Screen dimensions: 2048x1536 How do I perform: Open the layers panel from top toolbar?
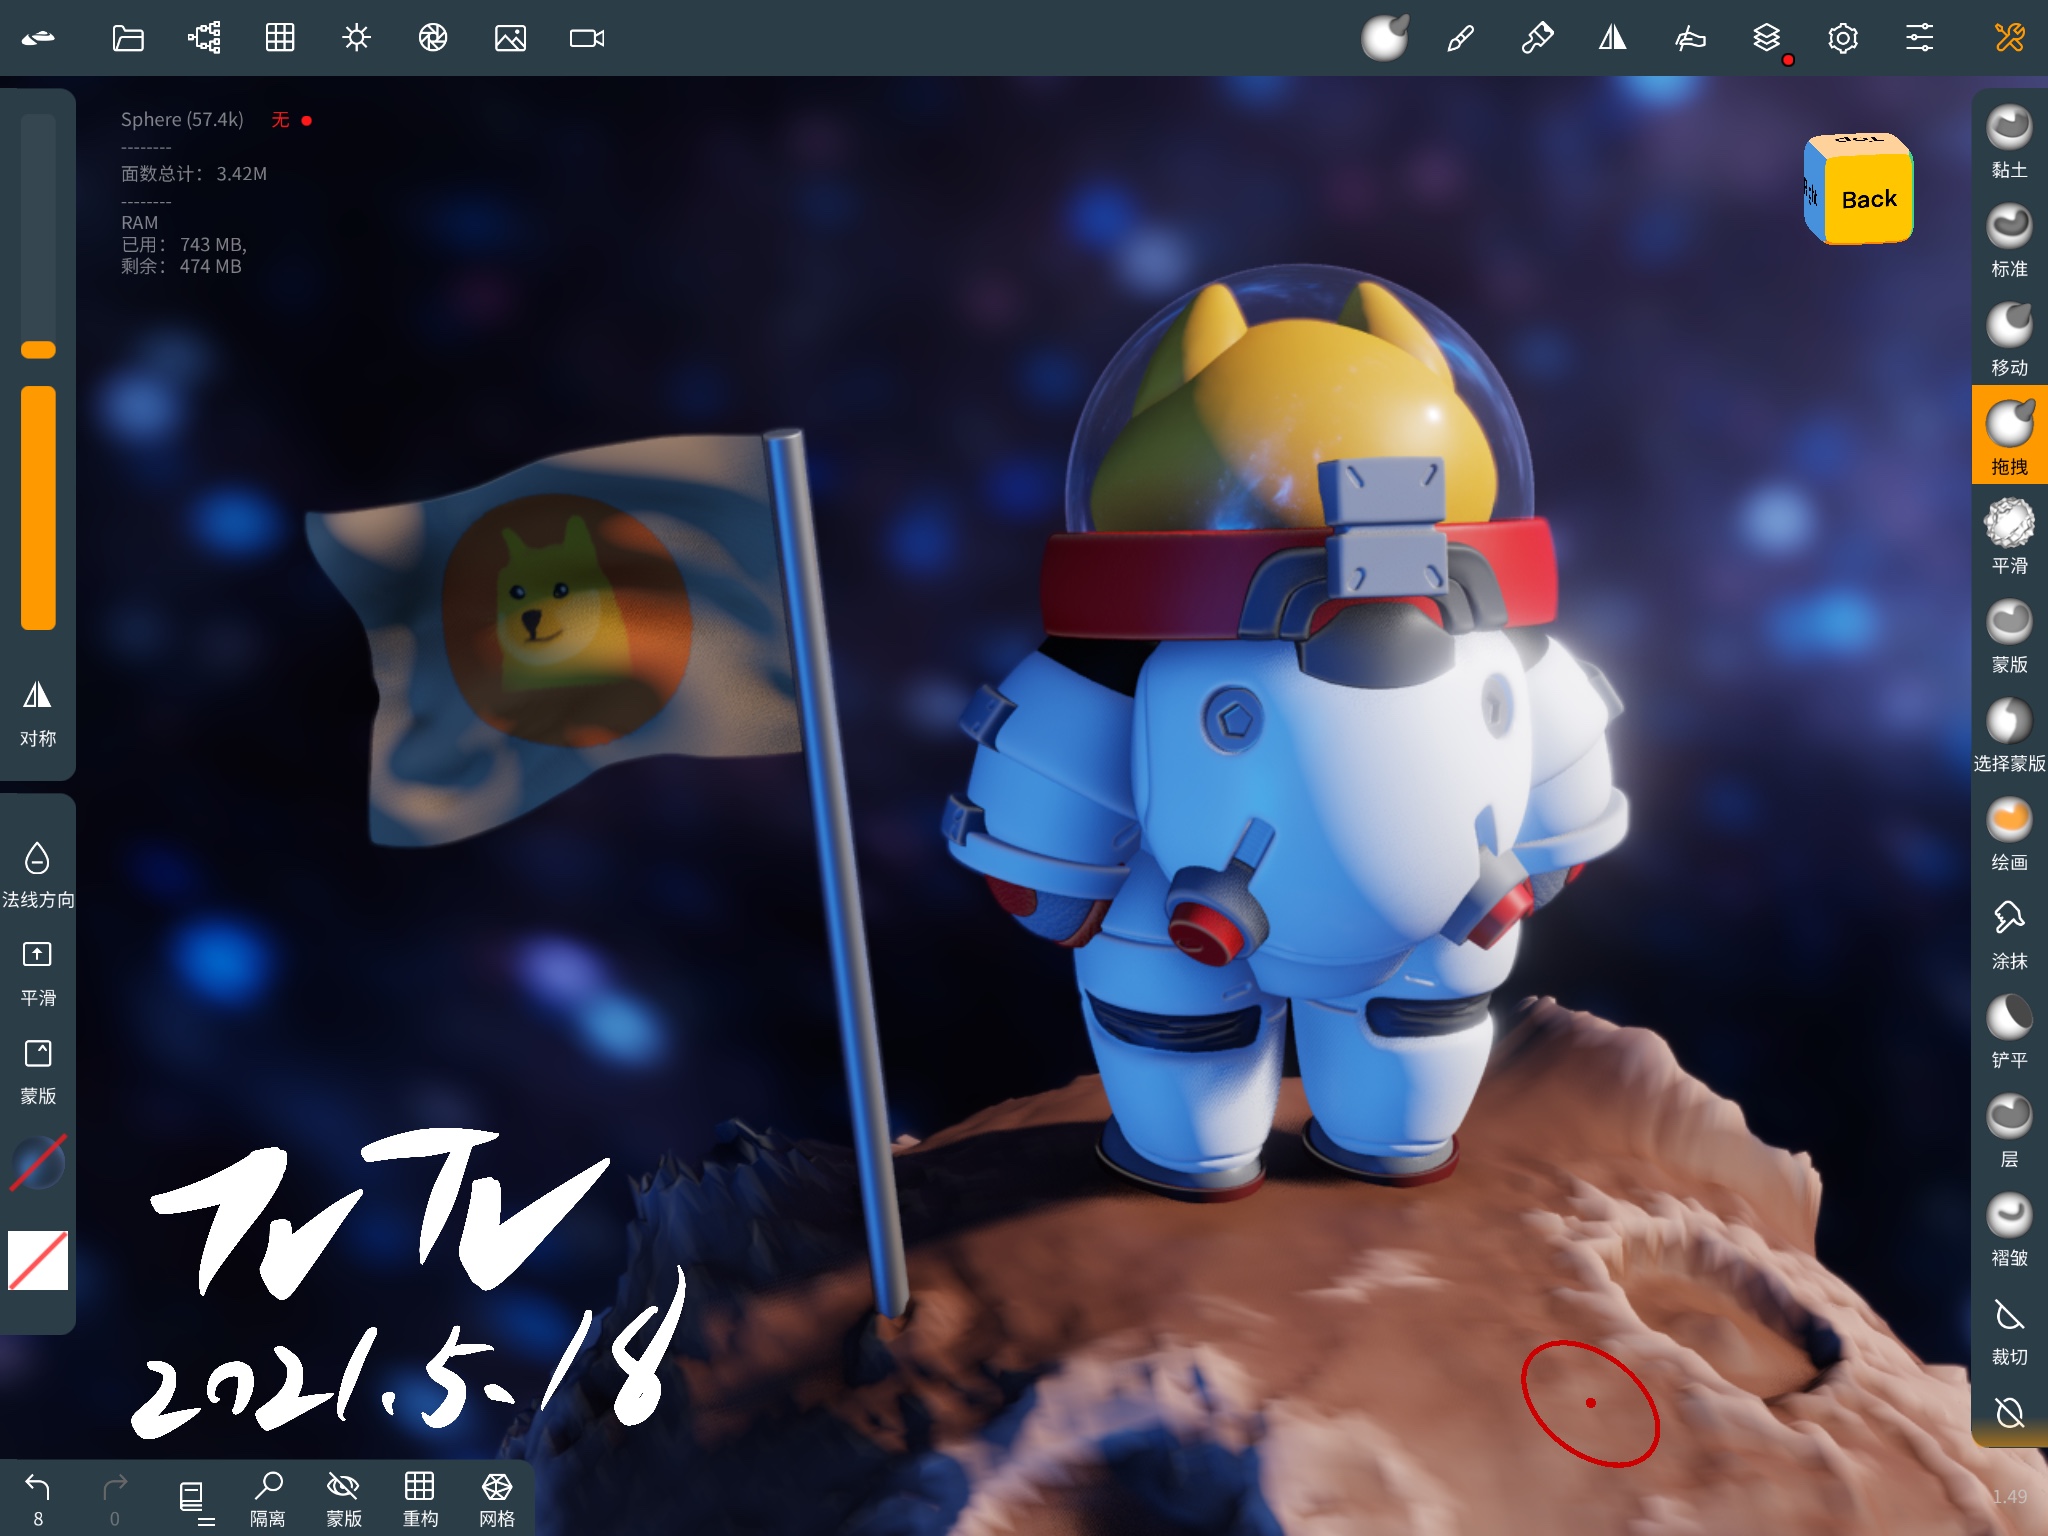coord(1766,38)
